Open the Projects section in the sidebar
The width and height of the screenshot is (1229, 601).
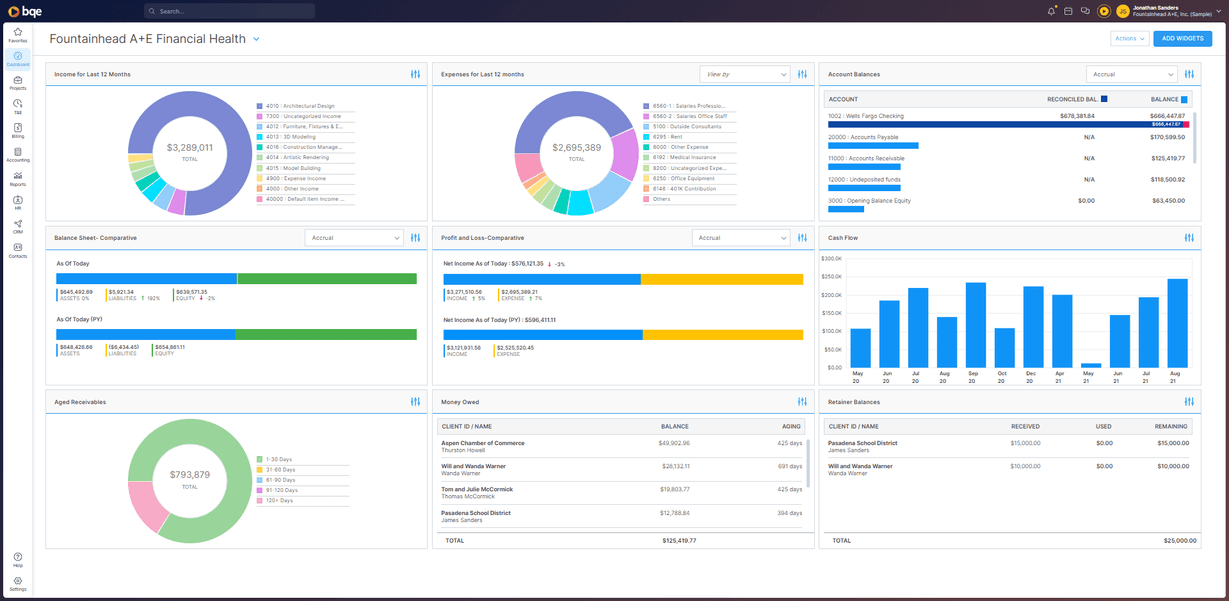point(17,80)
